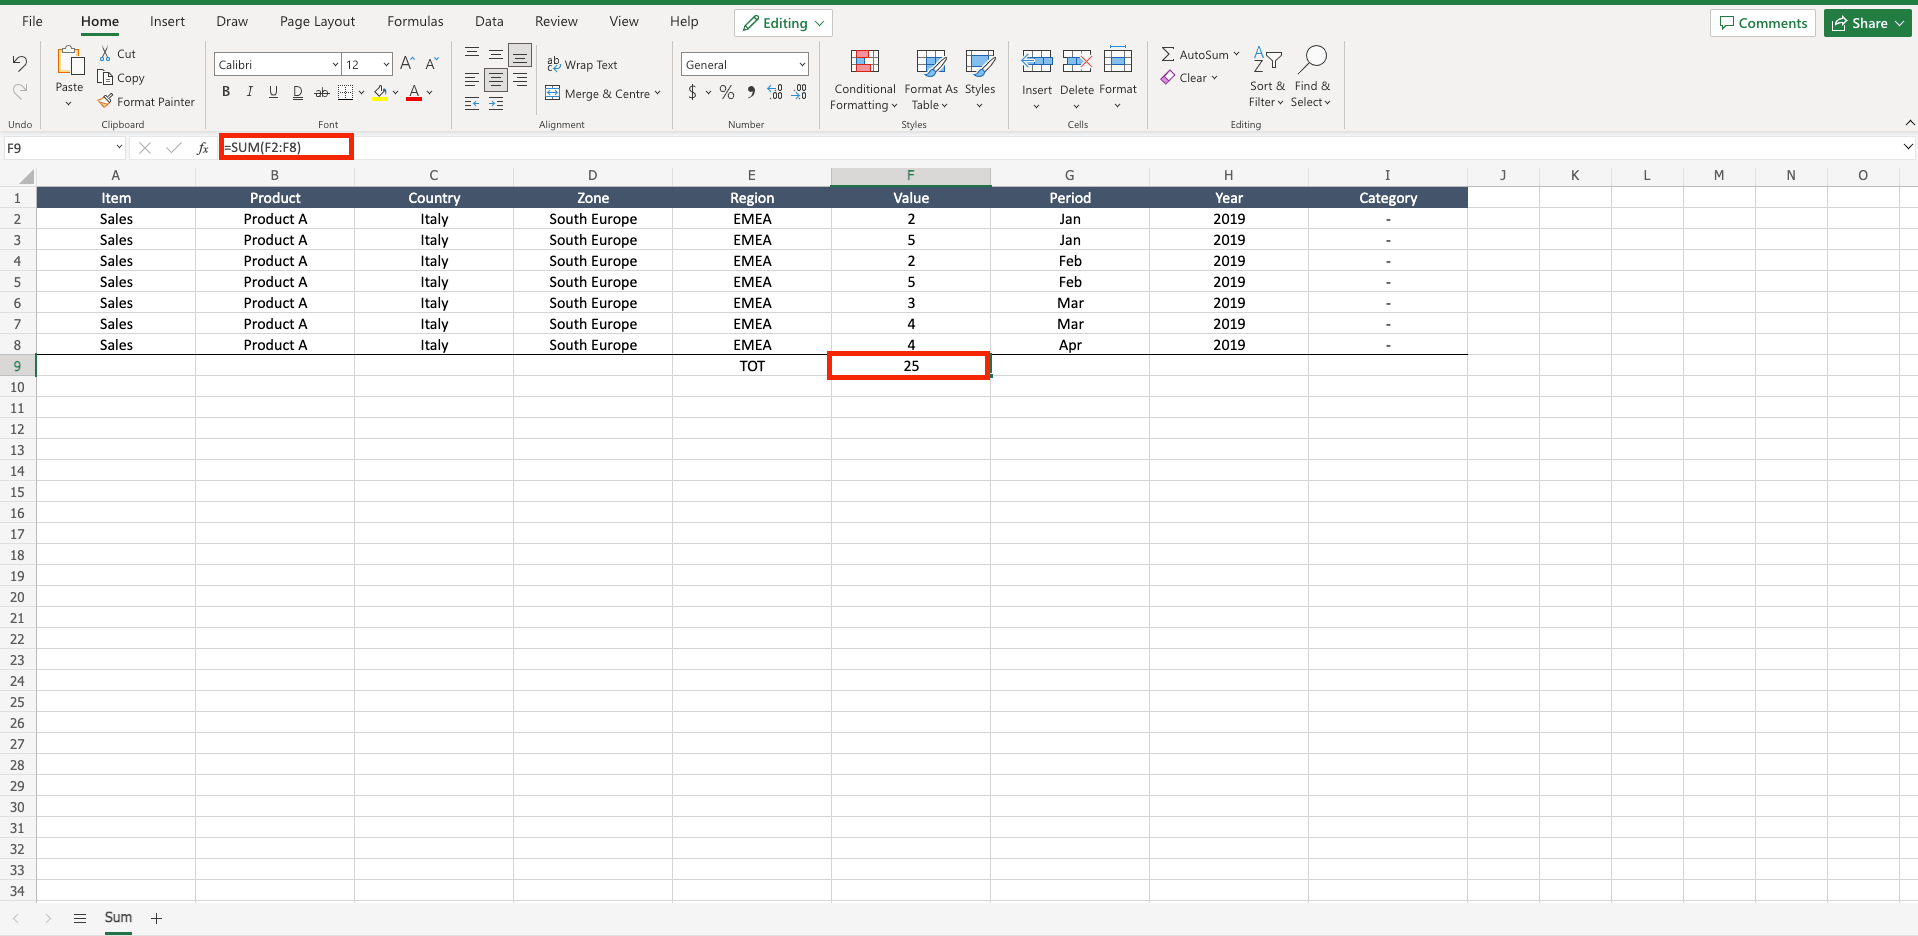Click Merge & Centre
Viewport: 1918px width, 936px height.
tap(603, 93)
